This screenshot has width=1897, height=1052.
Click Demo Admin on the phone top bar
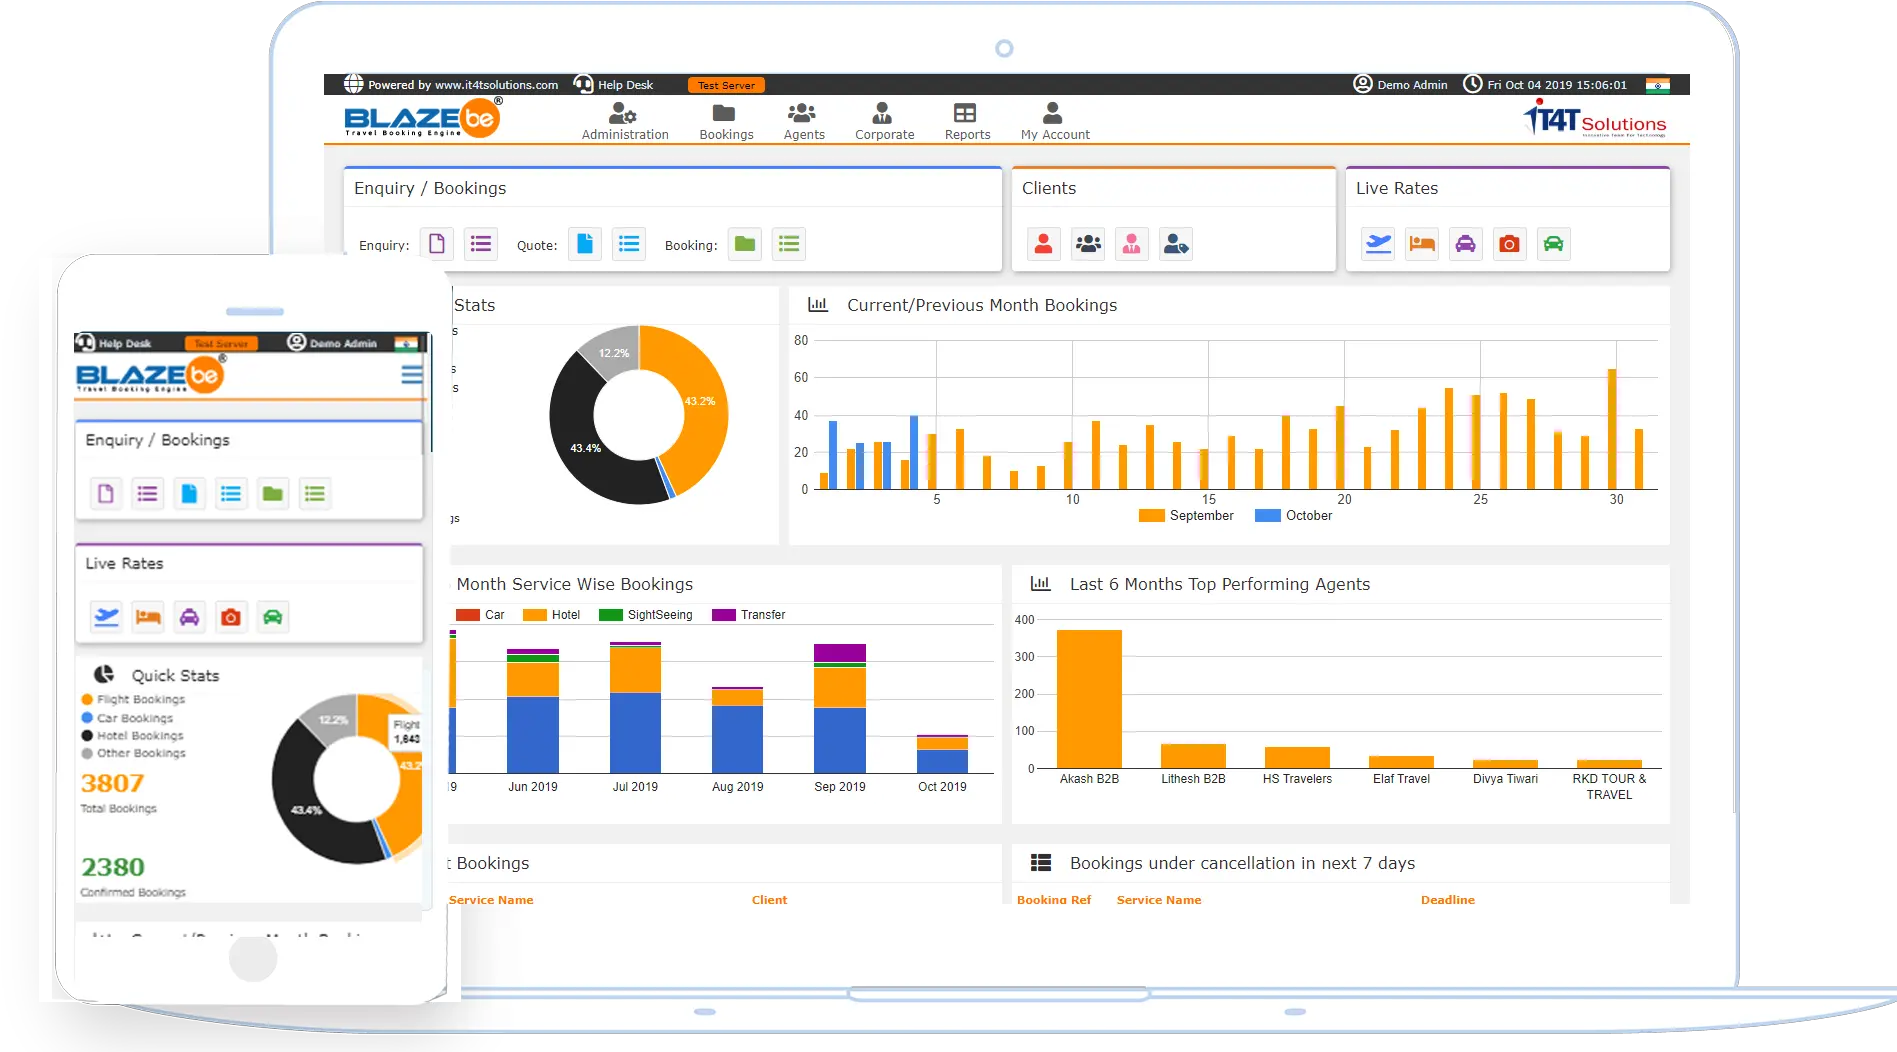coord(332,343)
